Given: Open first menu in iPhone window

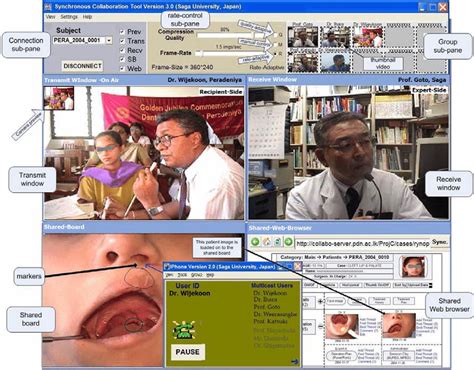Looking at the screenshot, I should (x=170, y=275).
